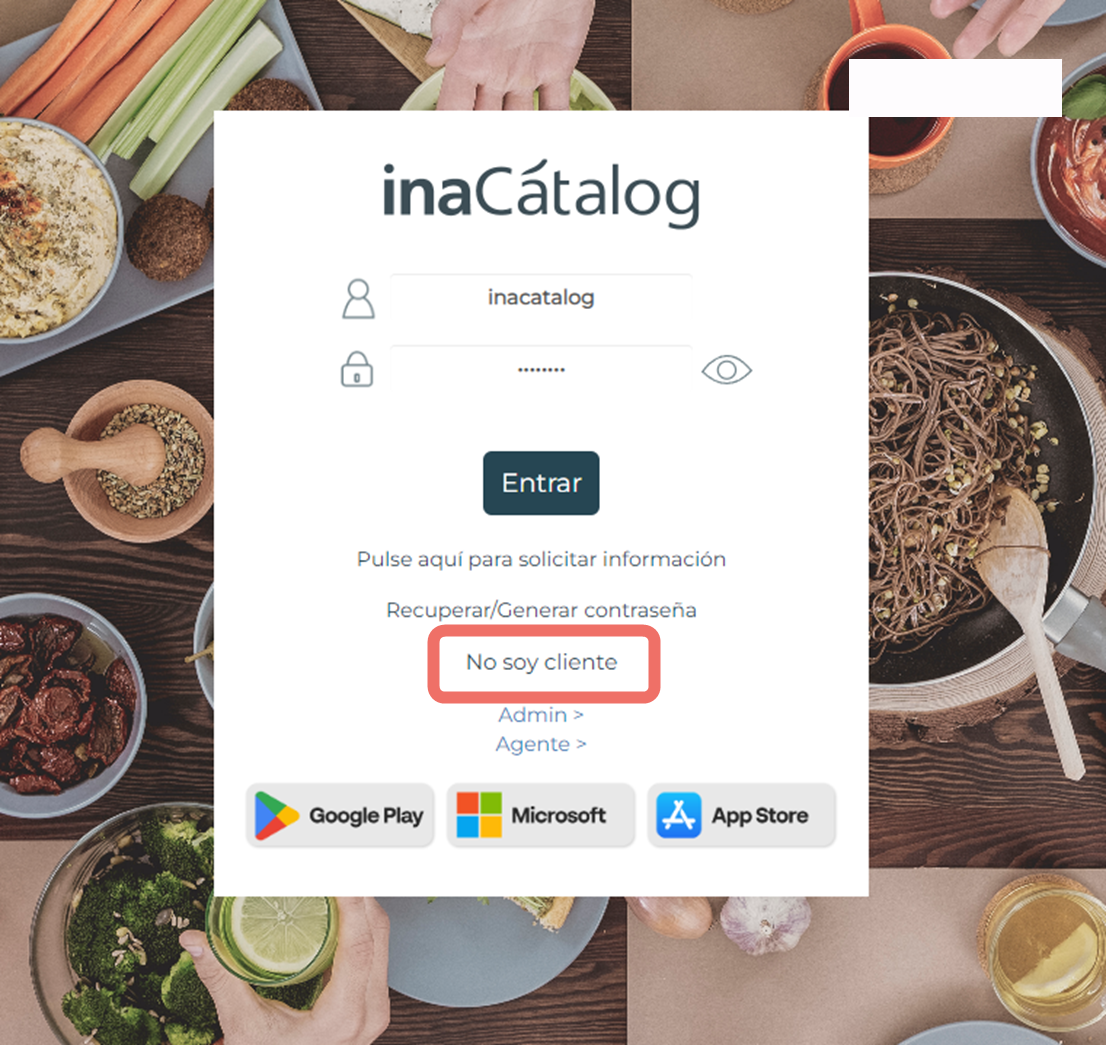
Task: Open Pulse aquí para solicitar información link
Action: click(x=541, y=559)
